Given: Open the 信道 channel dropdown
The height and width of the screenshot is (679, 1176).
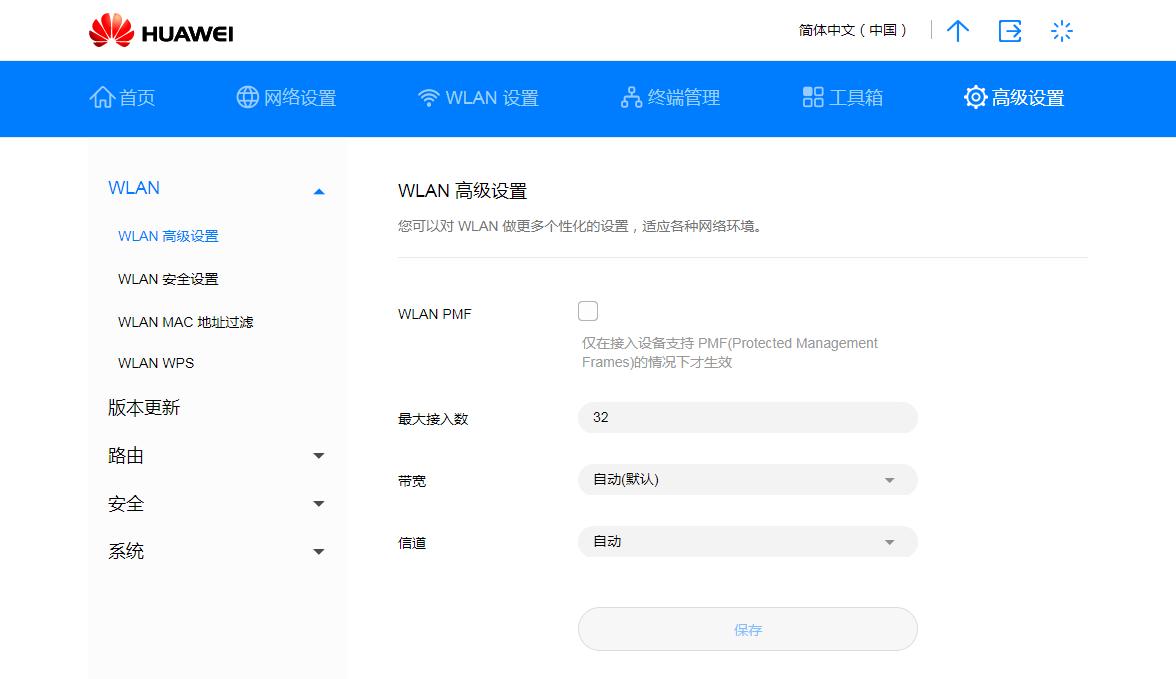Looking at the screenshot, I should pyautogui.click(x=747, y=541).
